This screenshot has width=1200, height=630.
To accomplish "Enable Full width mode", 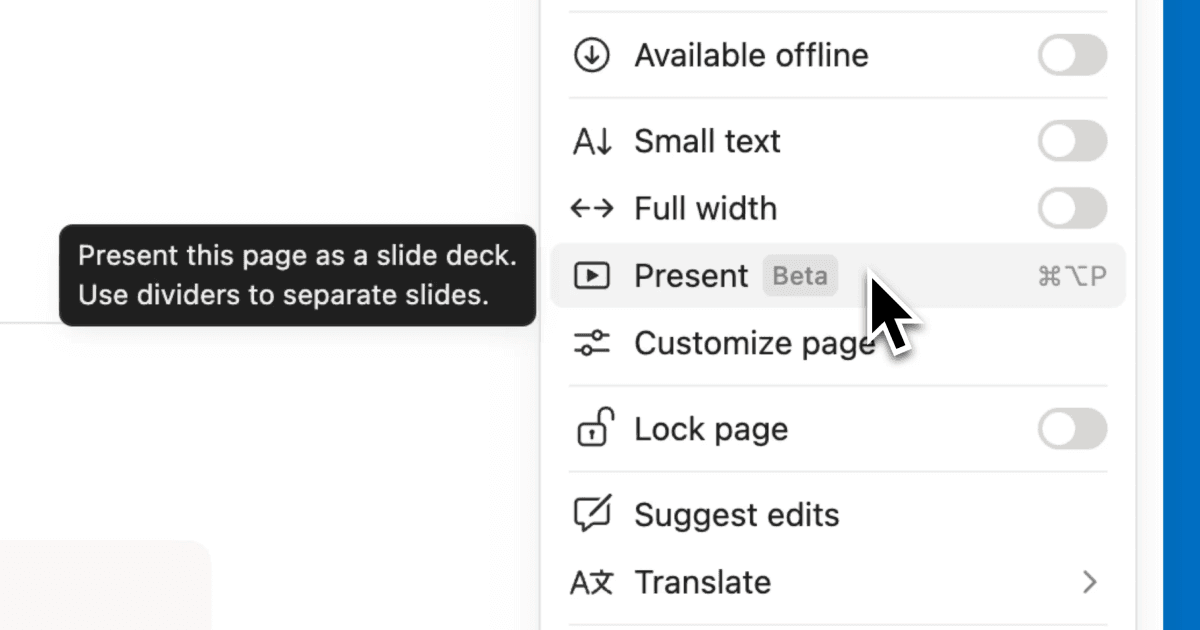I will click(1071, 209).
